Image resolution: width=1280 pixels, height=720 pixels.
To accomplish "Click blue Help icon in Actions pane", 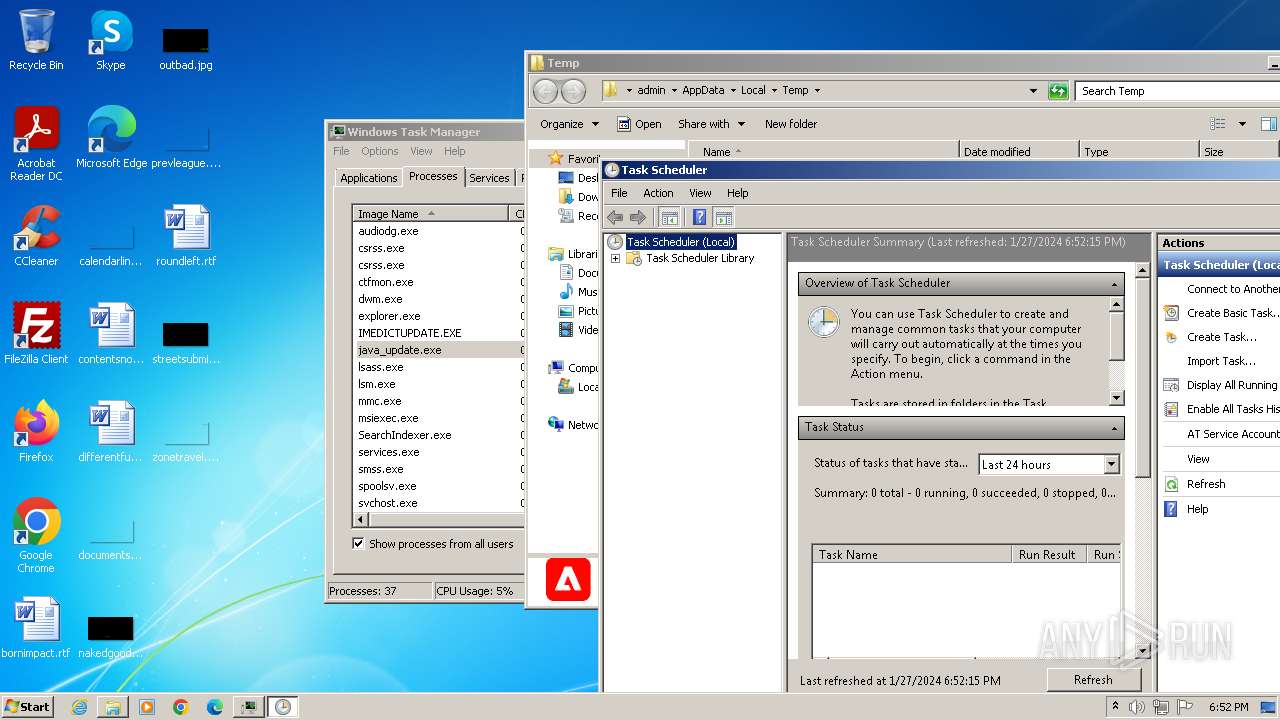I will [x=1171, y=509].
